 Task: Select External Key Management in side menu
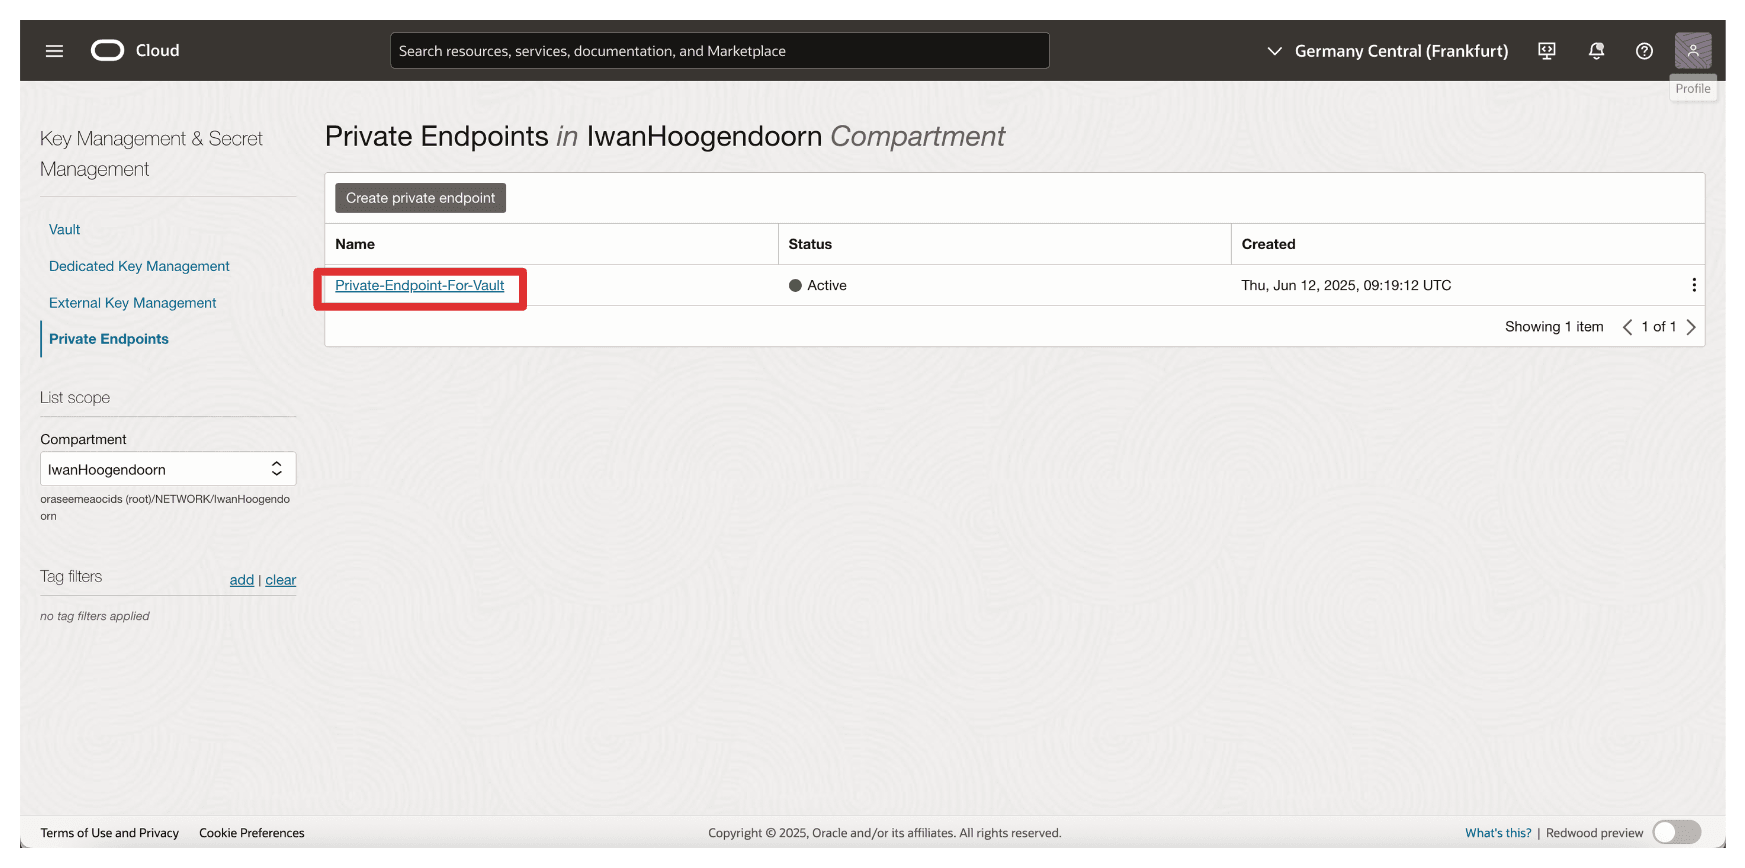pyautogui.click(x=132, y=303)
